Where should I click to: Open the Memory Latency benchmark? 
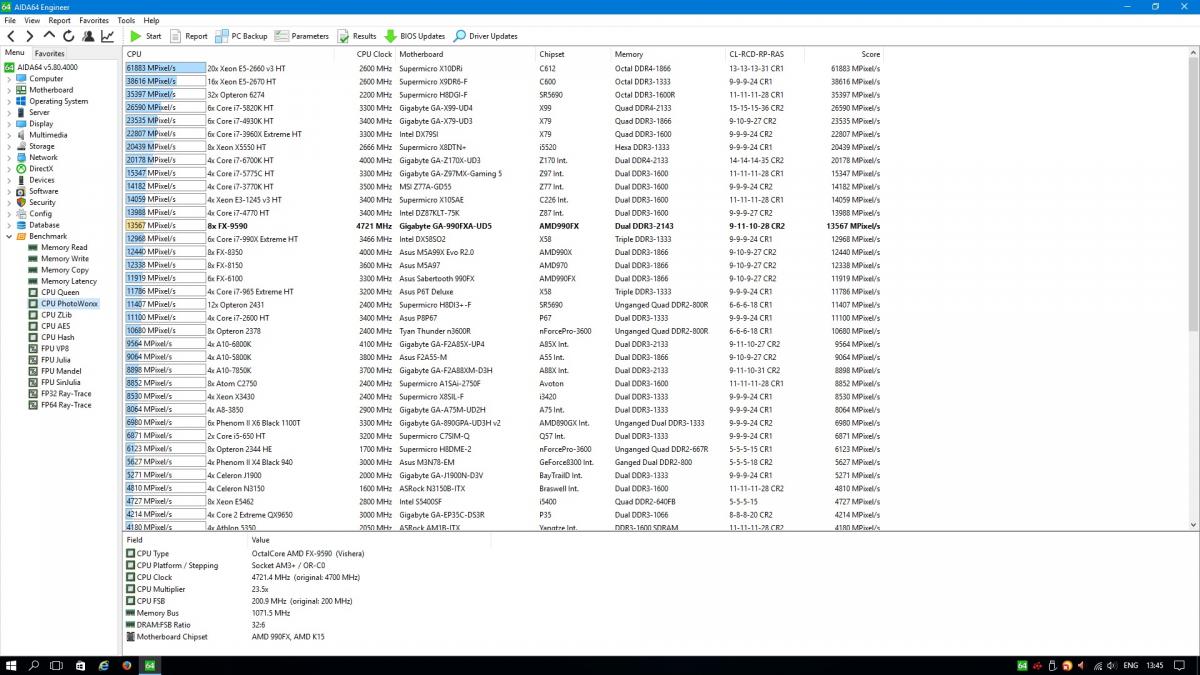click(x=68, y=281)
